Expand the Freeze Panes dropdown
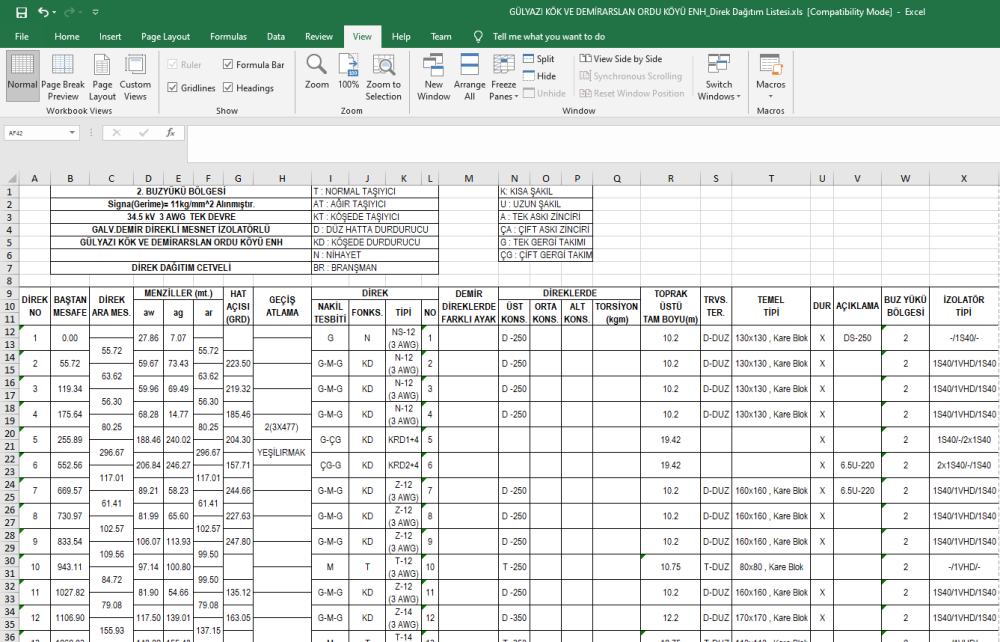This screenshot has height=642, width=1000. (x=503, y=78)
